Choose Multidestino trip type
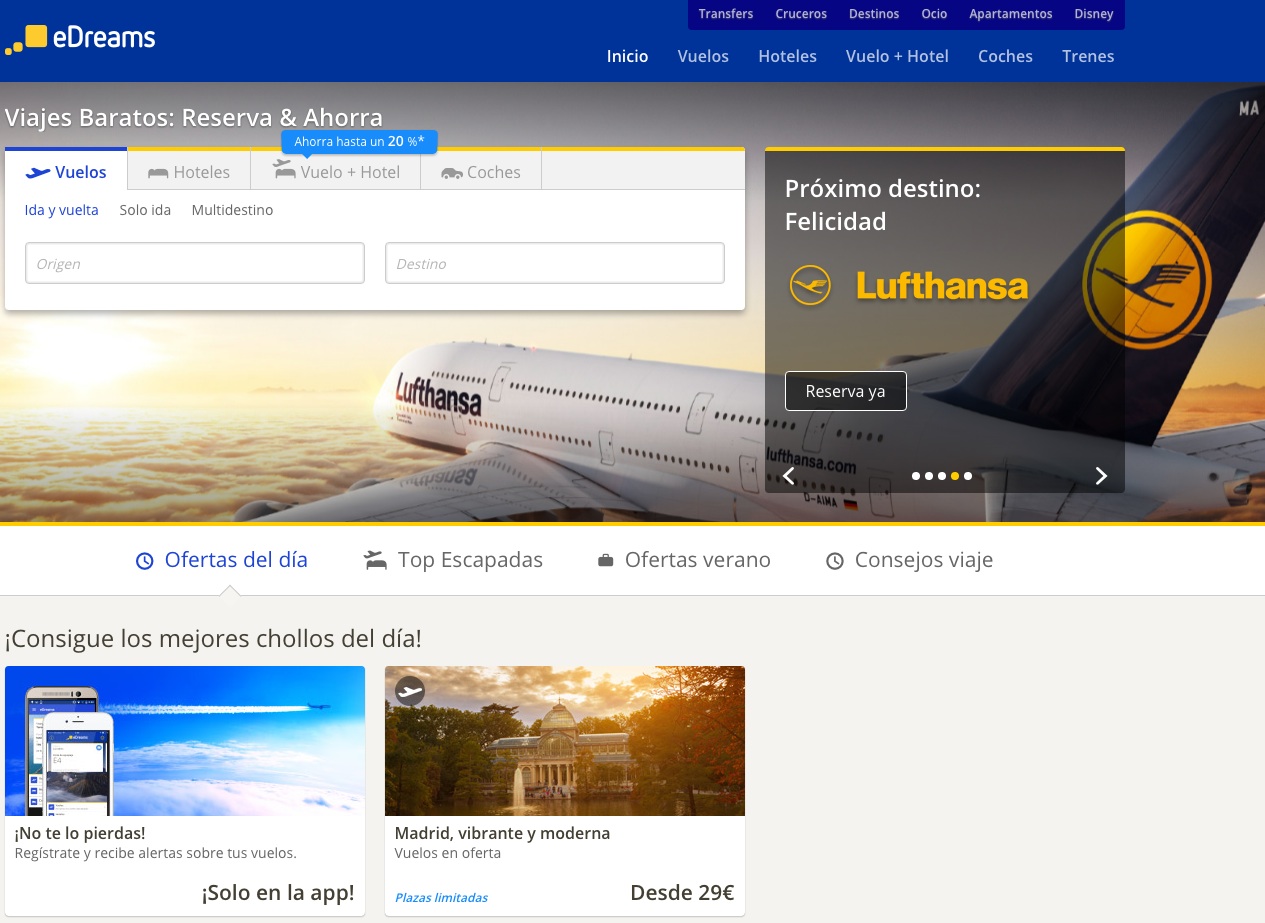Screen dimensions: 1265x923 [232, 210]
